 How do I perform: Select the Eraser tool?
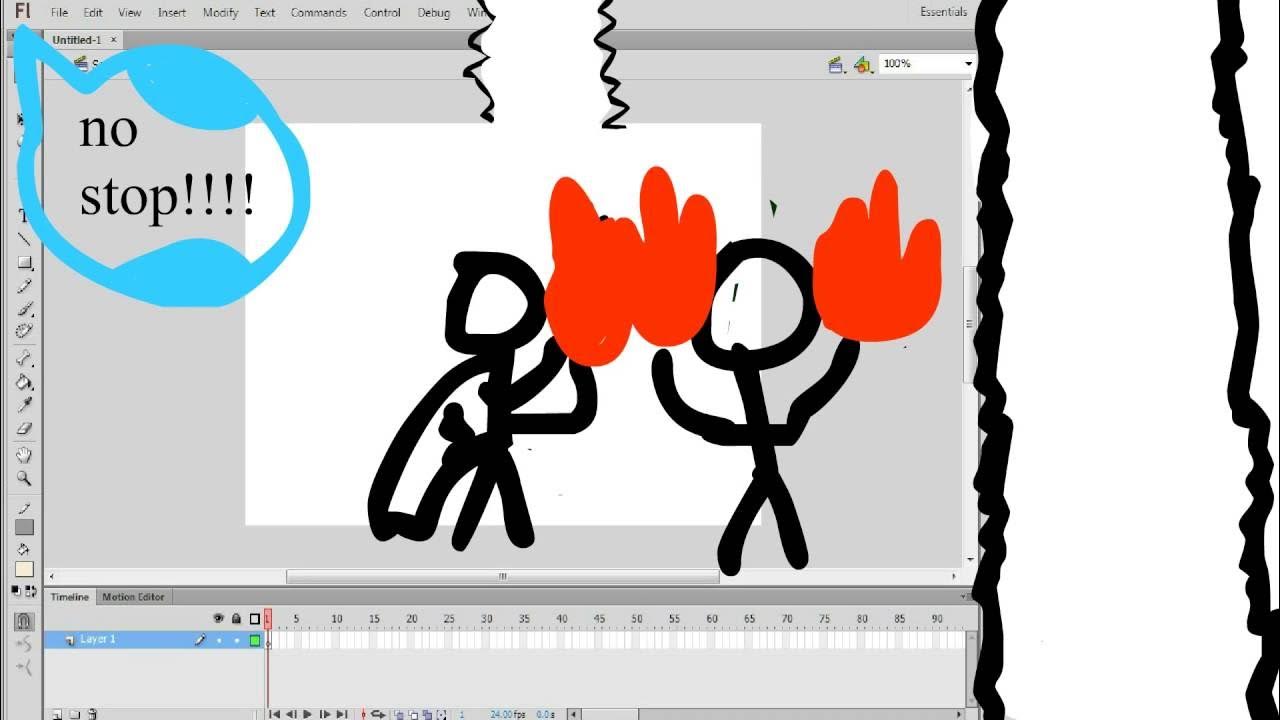[24, 428]
